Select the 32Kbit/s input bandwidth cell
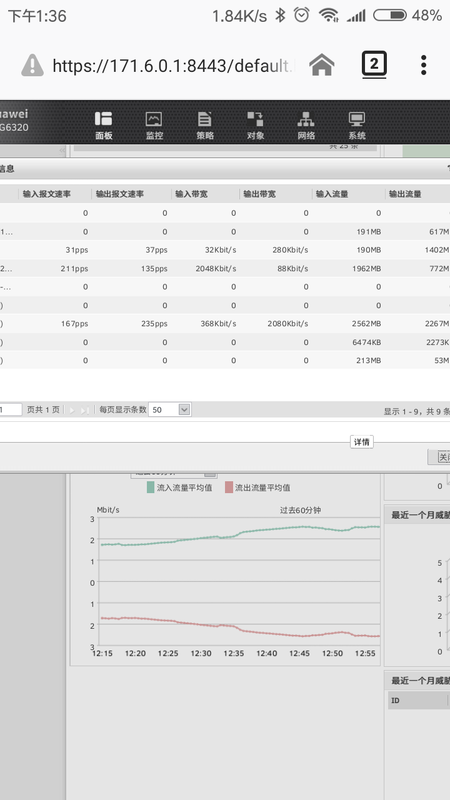This screenshot has width=450, height=800. 220,250
